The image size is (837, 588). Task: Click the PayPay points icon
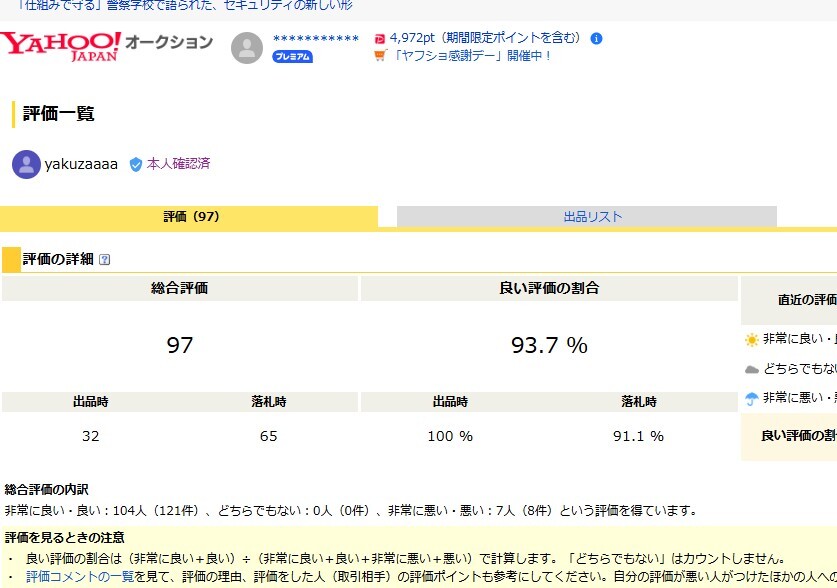pos(380,38)
